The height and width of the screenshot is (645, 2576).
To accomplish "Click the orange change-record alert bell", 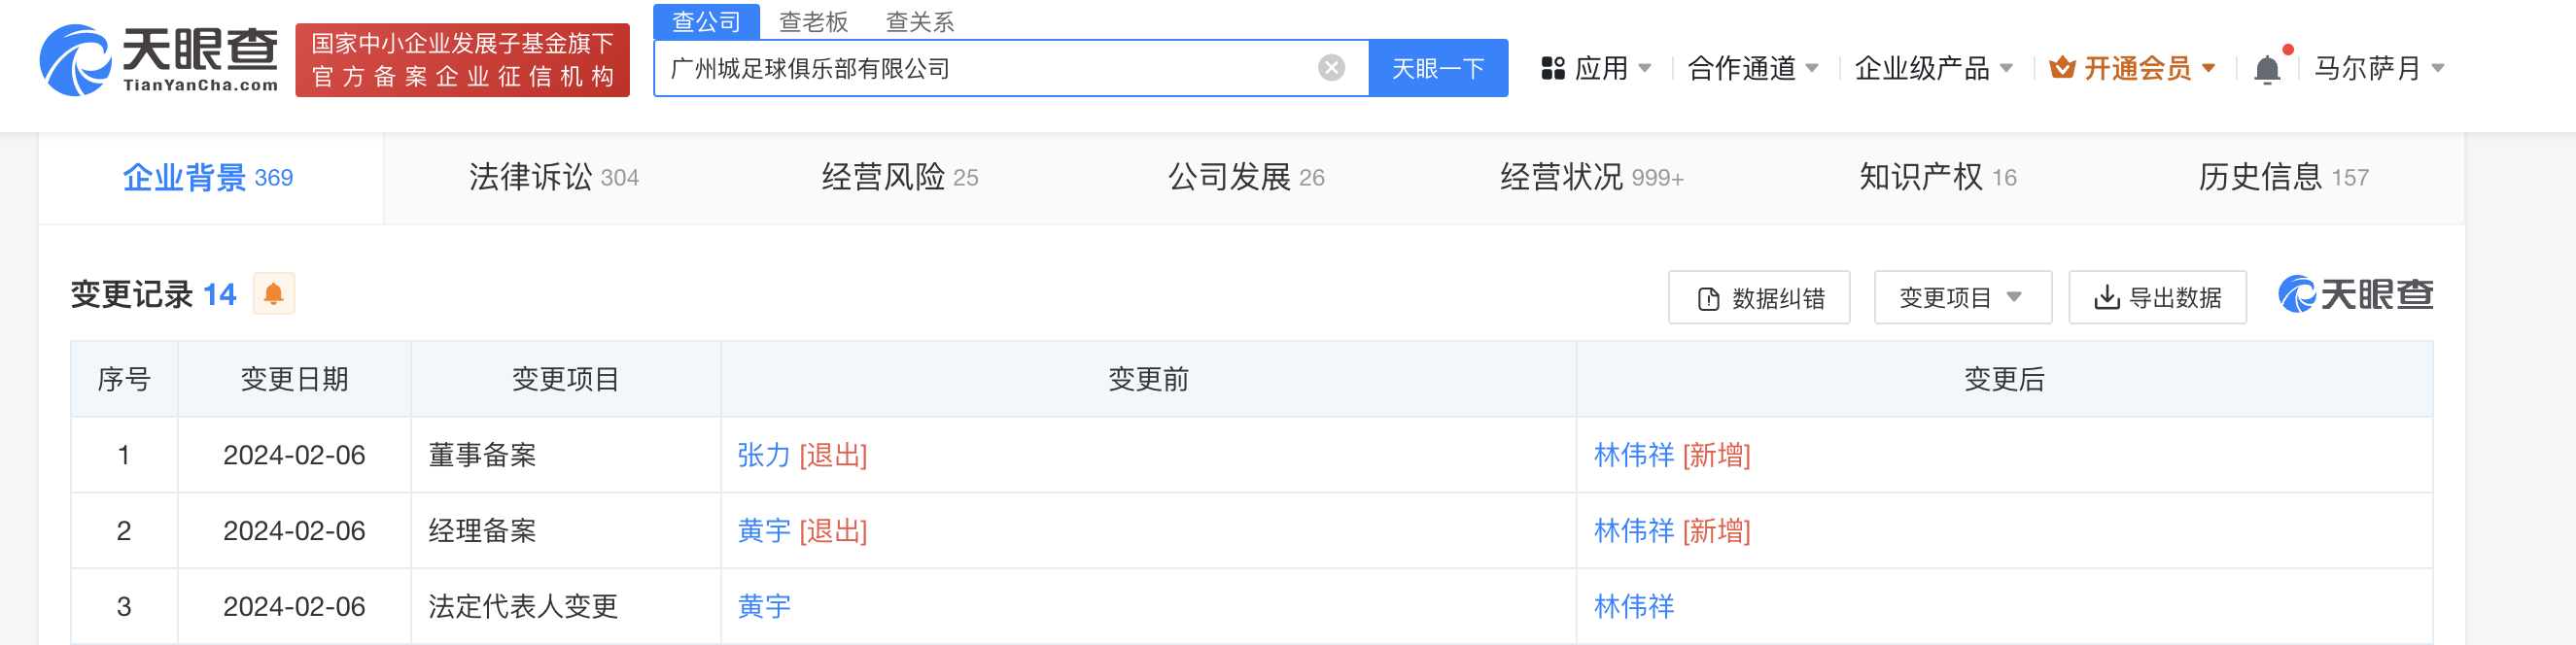I will click(x=273, y=294).
